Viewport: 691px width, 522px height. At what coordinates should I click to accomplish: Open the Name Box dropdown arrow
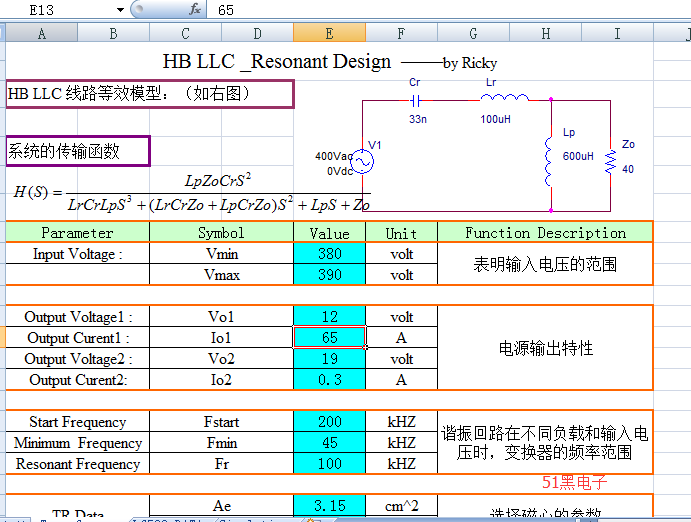click(121, 9)
